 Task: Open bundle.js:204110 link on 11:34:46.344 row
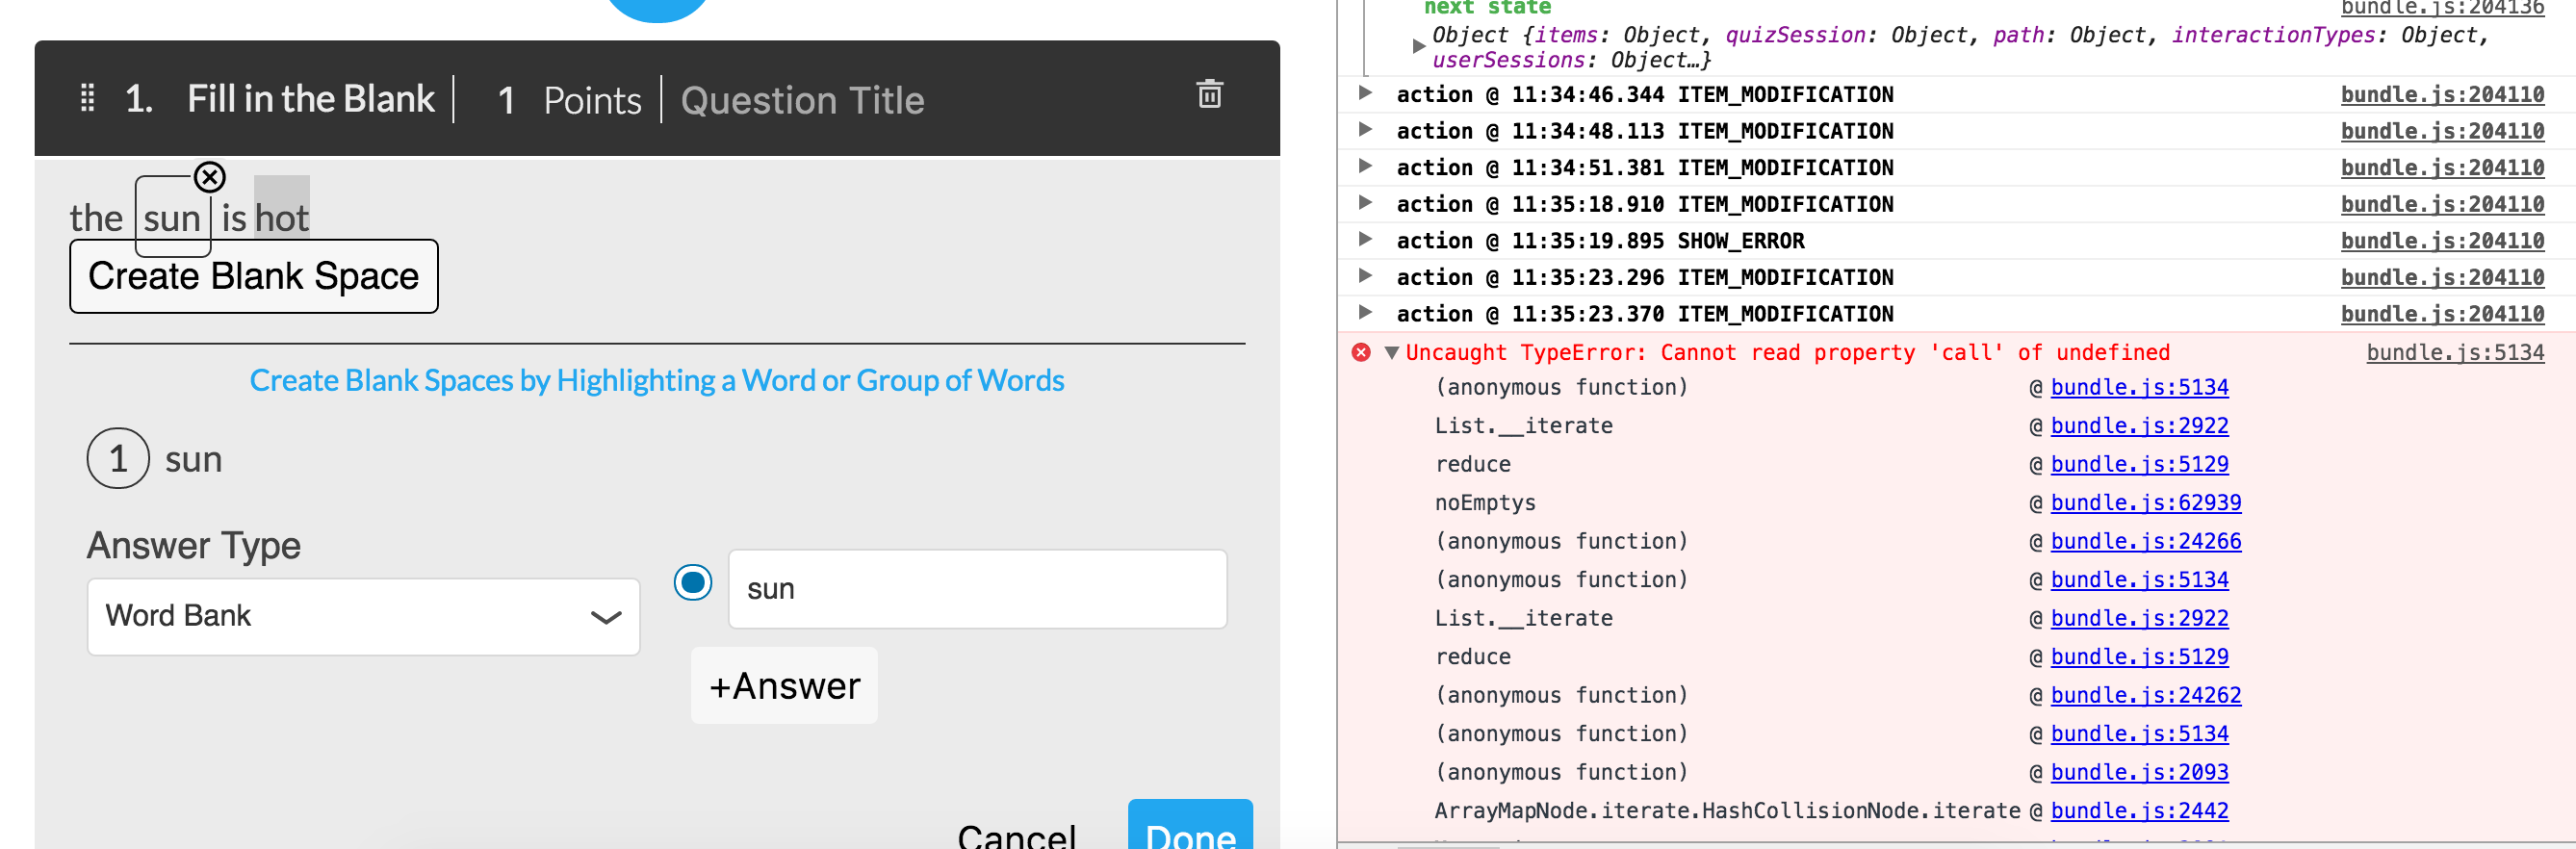(x=2442, y=95)
